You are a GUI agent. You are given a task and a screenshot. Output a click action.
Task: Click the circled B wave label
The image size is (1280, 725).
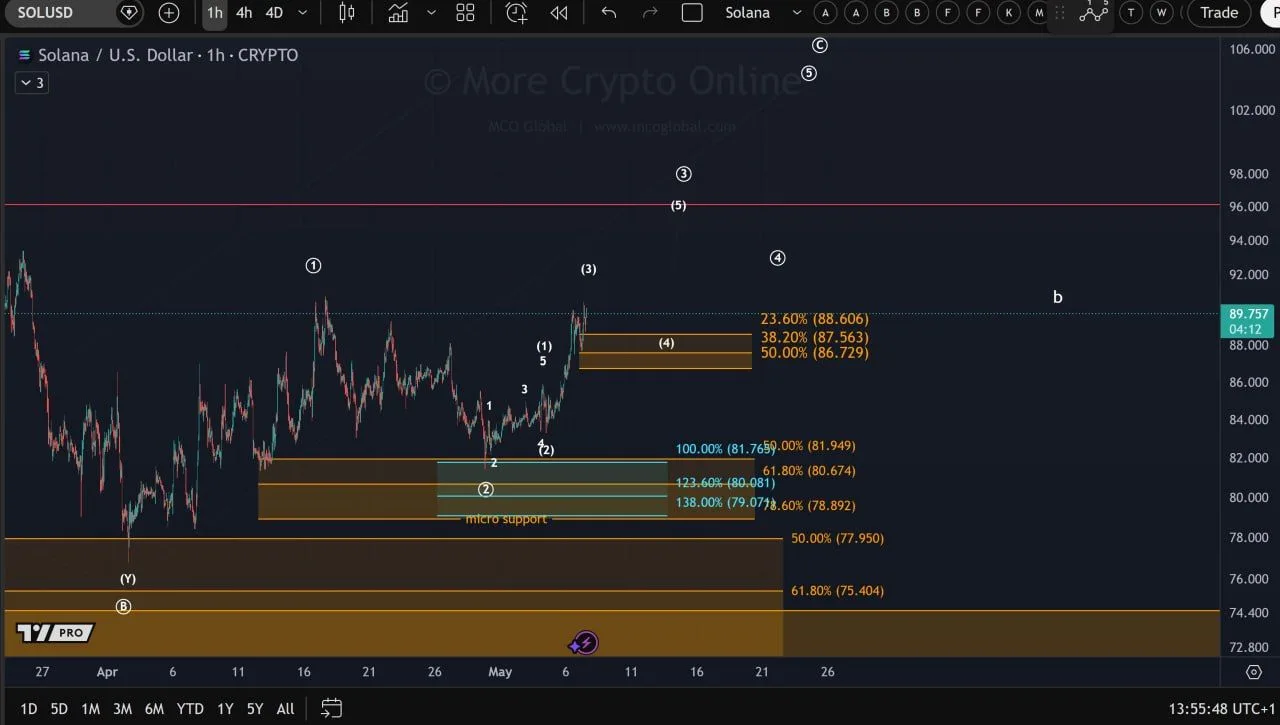click(x=123, y=607)
